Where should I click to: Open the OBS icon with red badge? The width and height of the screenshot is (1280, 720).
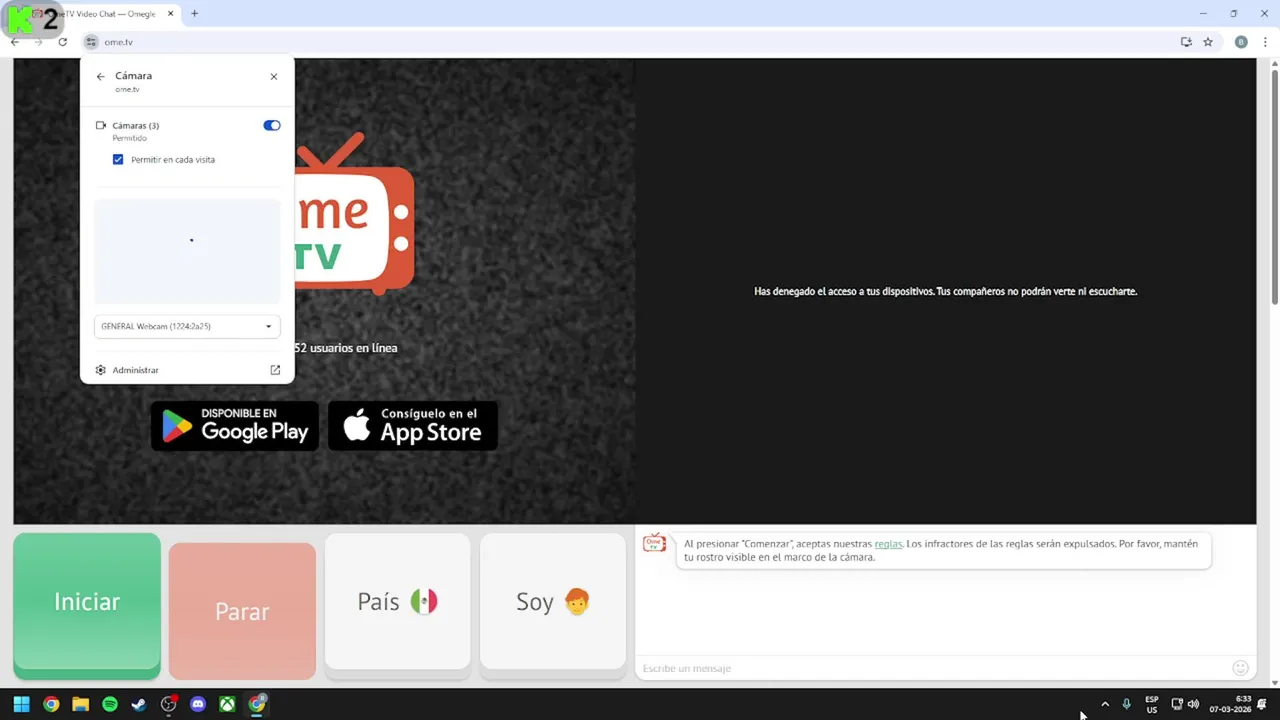pos(169,704)
